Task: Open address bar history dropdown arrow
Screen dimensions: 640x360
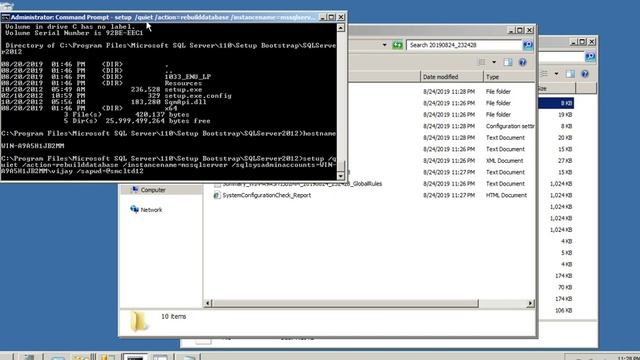Action: (384, 45)
